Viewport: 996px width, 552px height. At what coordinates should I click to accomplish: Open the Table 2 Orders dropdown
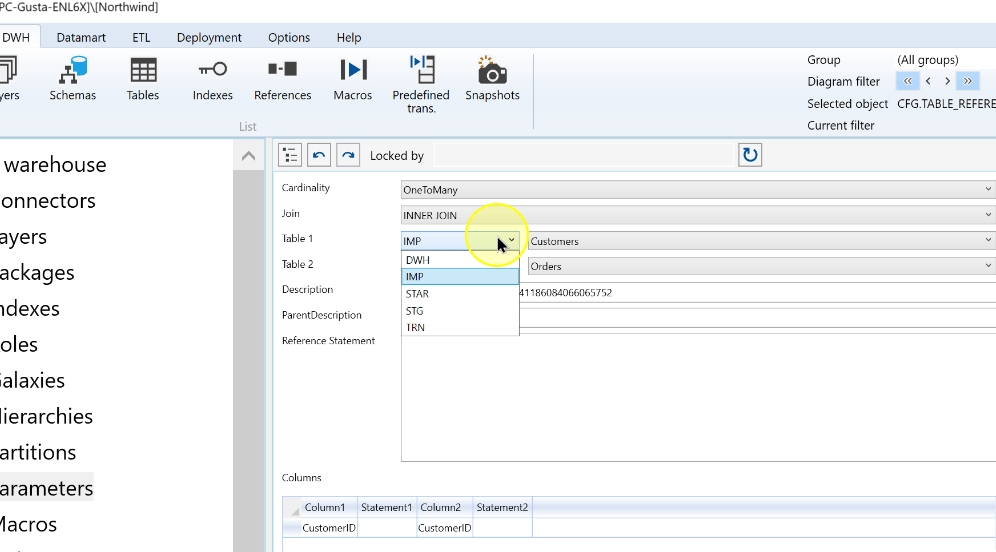[x=762, y=266]
